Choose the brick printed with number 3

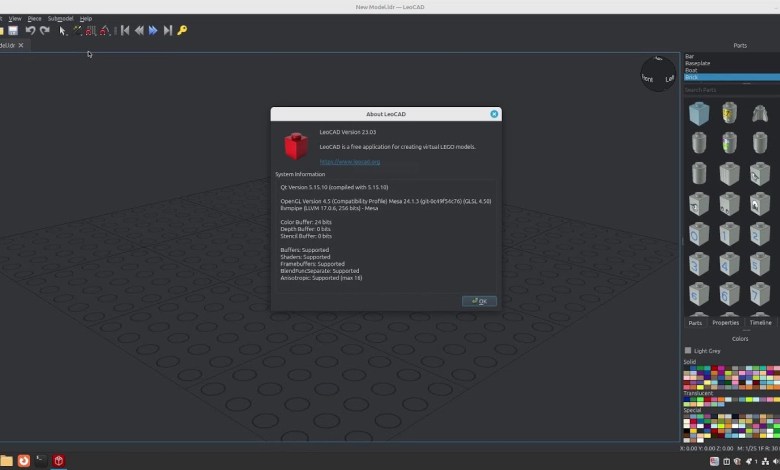[x=699, y=265]
